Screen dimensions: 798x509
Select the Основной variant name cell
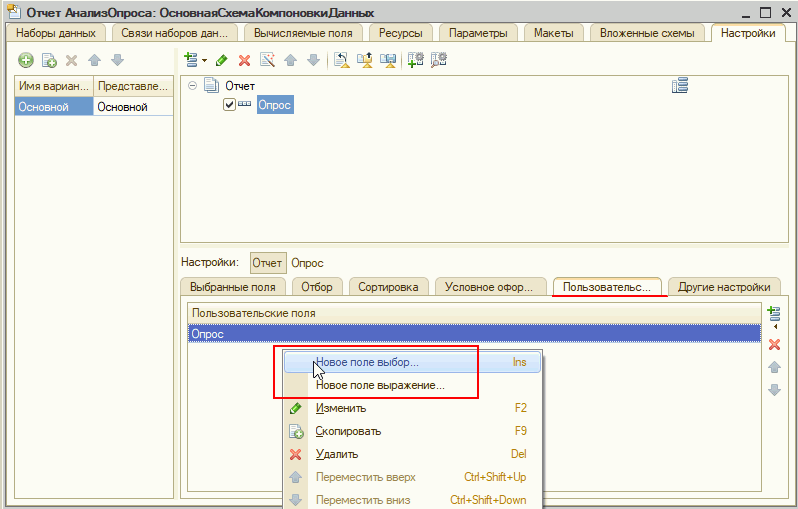[x=54, y=107]
